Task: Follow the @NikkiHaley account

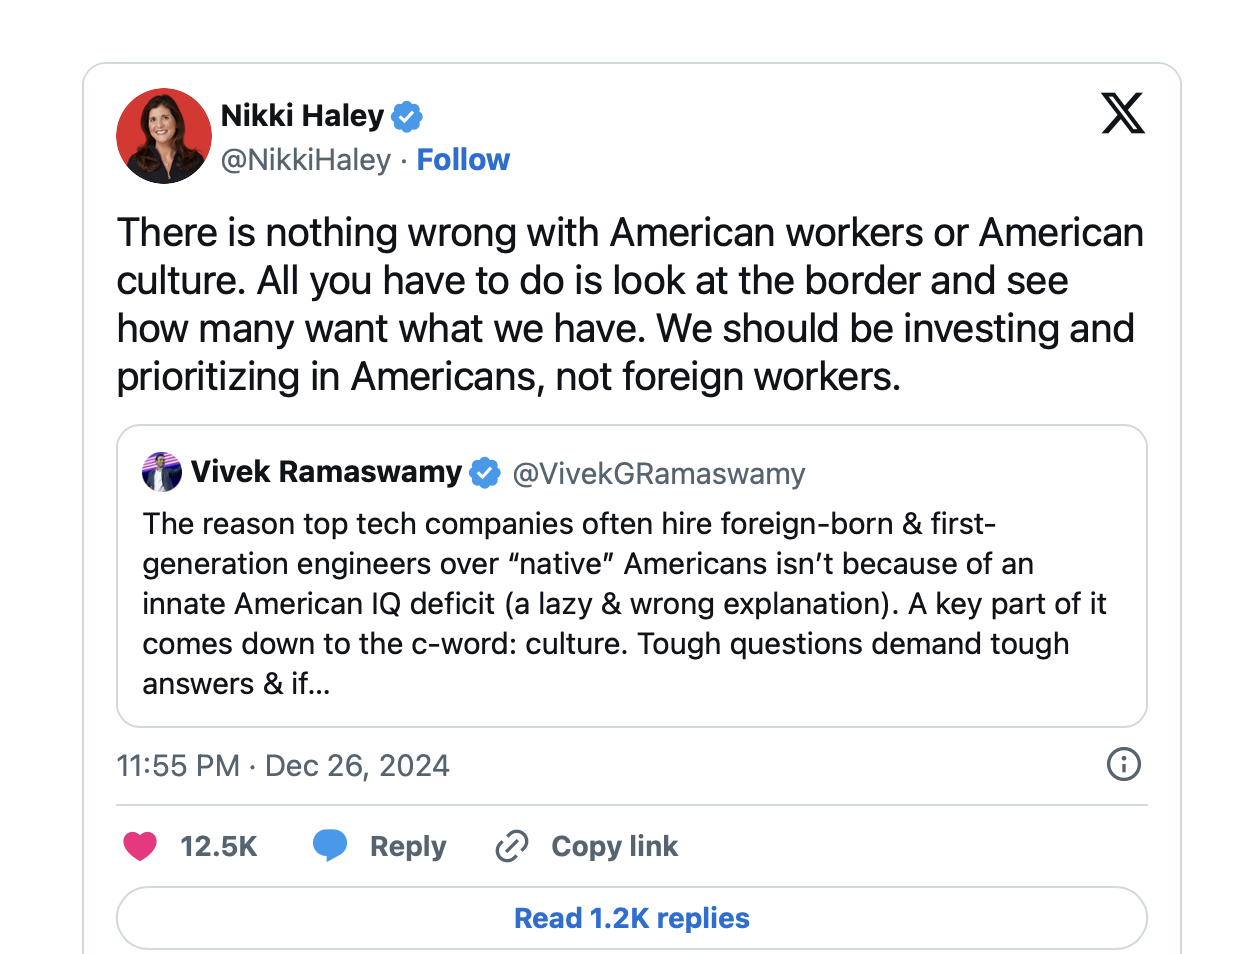Action: click(463, 160)
